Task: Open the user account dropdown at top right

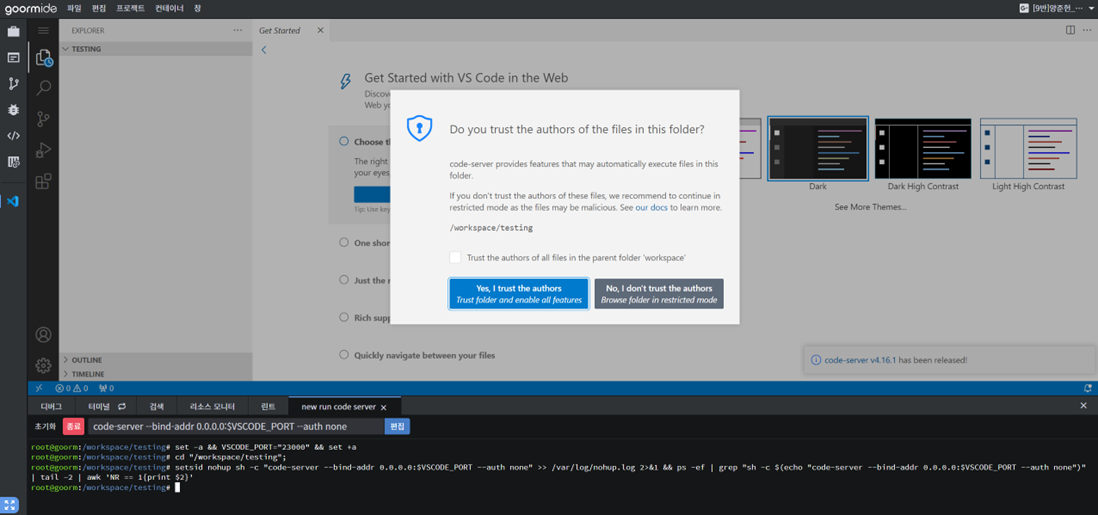Action: pos(1057,8)
